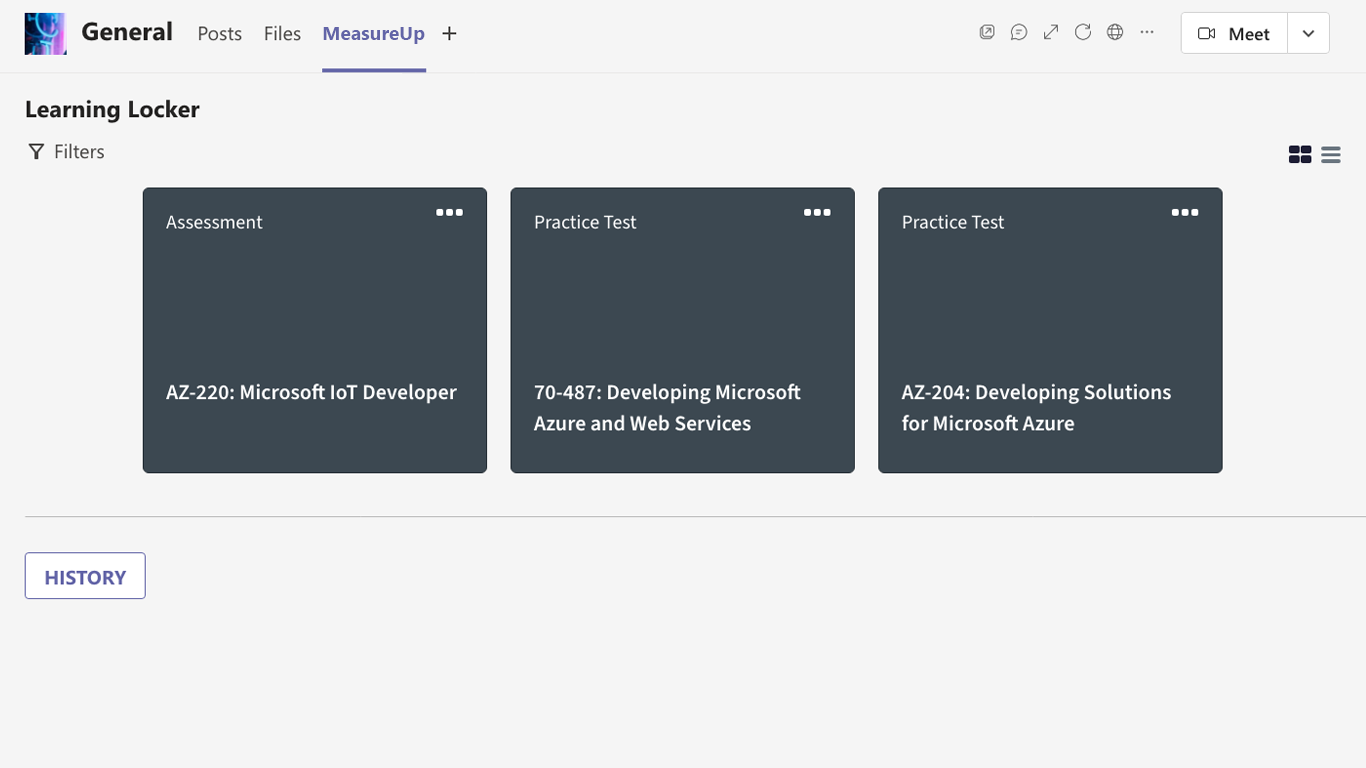Click the pop-out tab icon
The height and width of the screenshot is (768, 1366).
click(x=987, y=32)
